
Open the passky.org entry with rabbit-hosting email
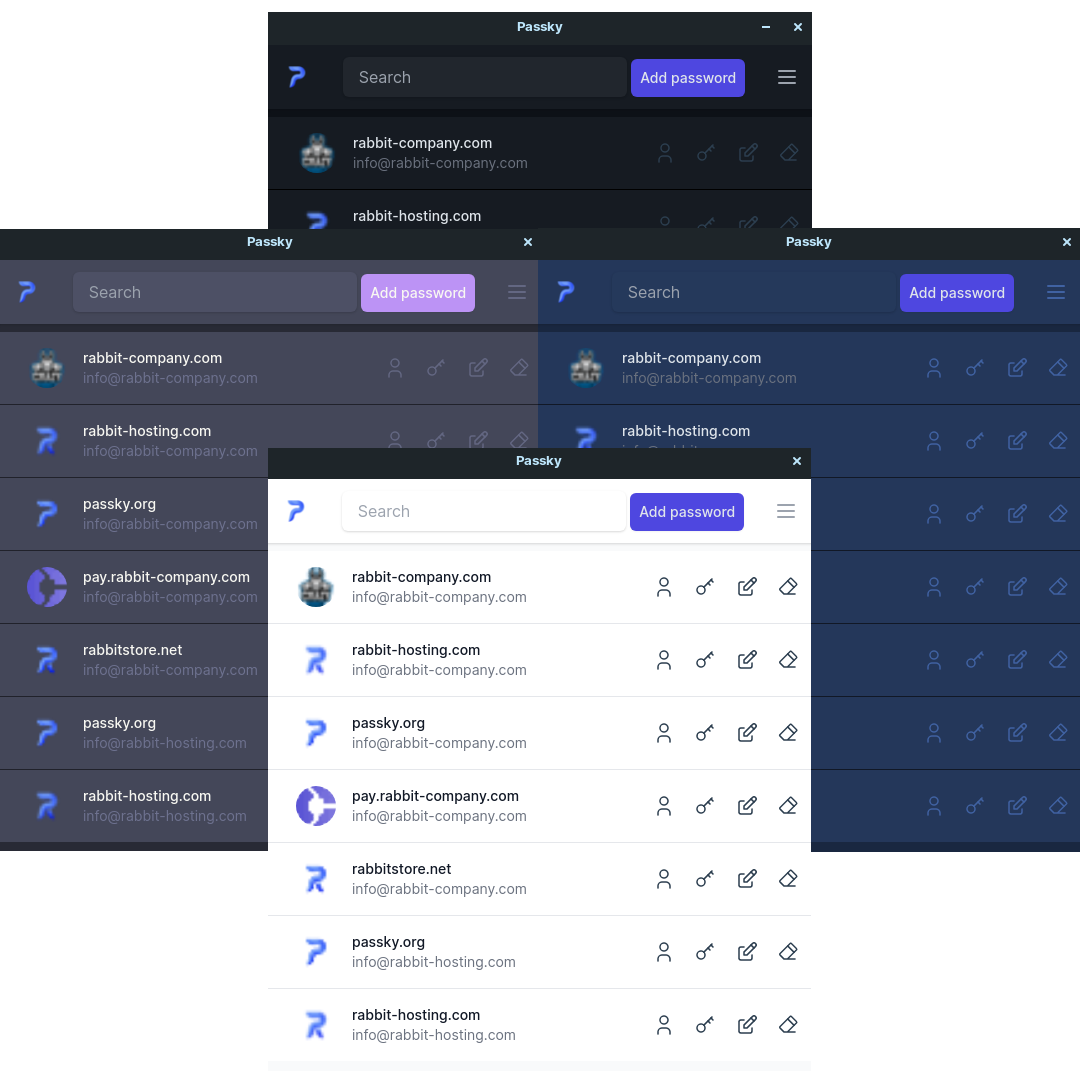(389, 951)
